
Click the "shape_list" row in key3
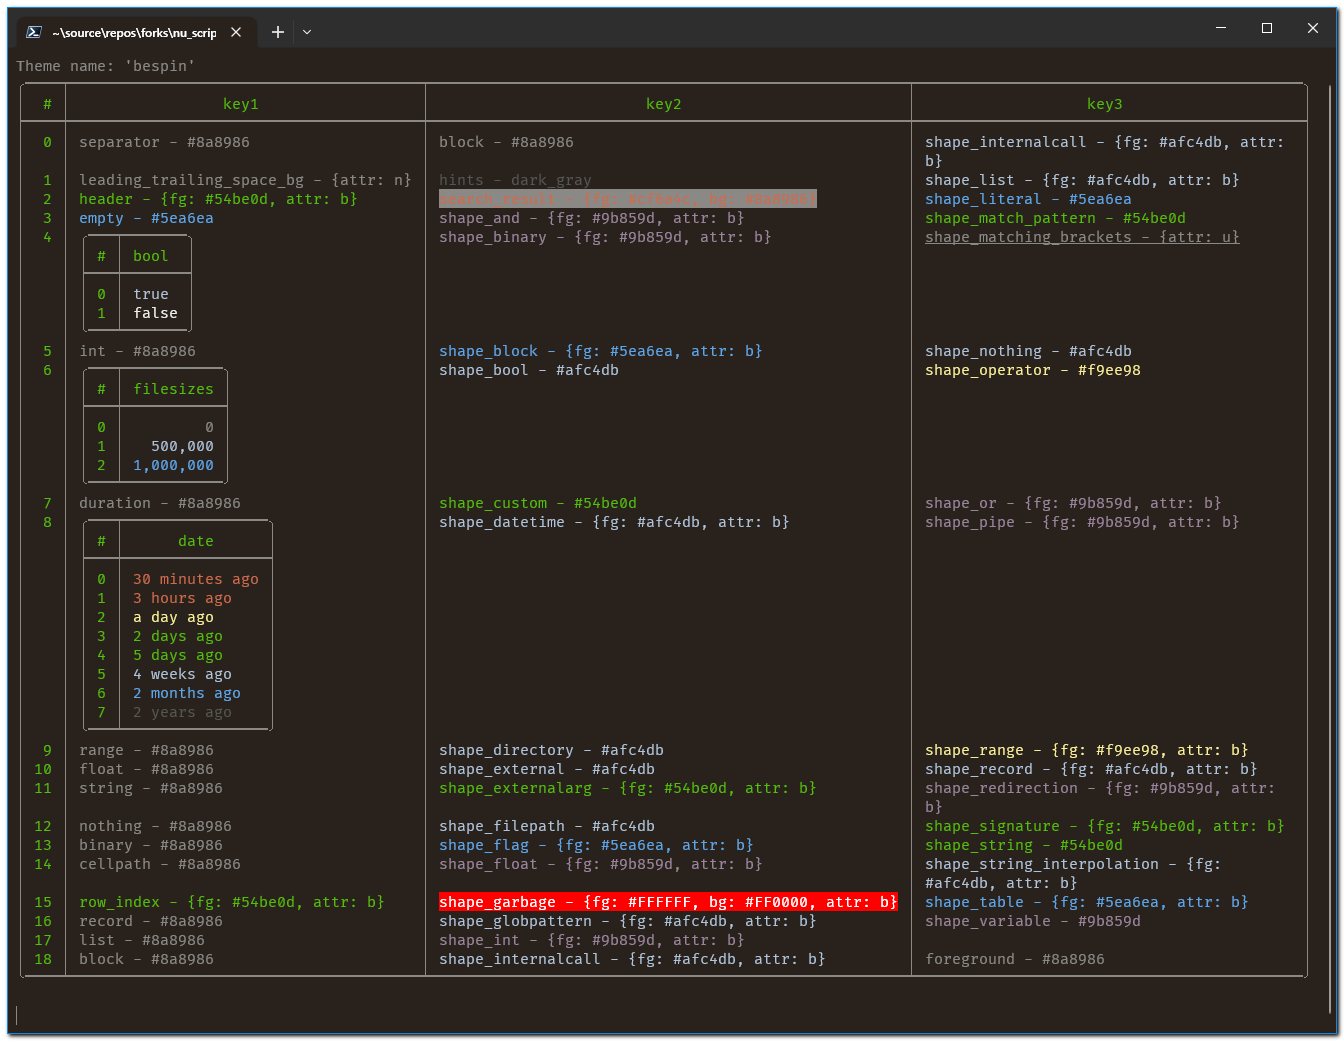pos(1082,180)
